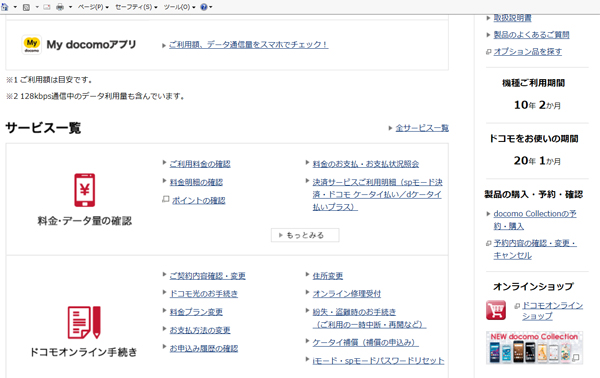Image resolution: width=600 pixels, height=378 pixels.
Task: Open 製品のよくあるご質問 link
Action: point(531,35)
